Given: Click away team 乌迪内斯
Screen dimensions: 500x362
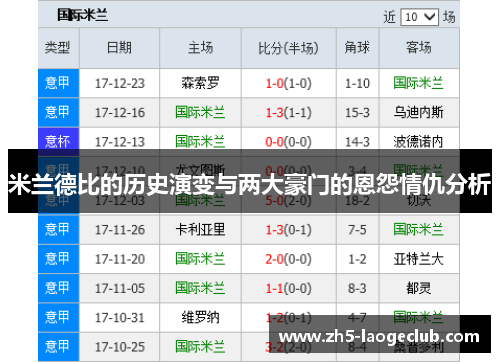Looking at the screenshot, I should (418, 112).
